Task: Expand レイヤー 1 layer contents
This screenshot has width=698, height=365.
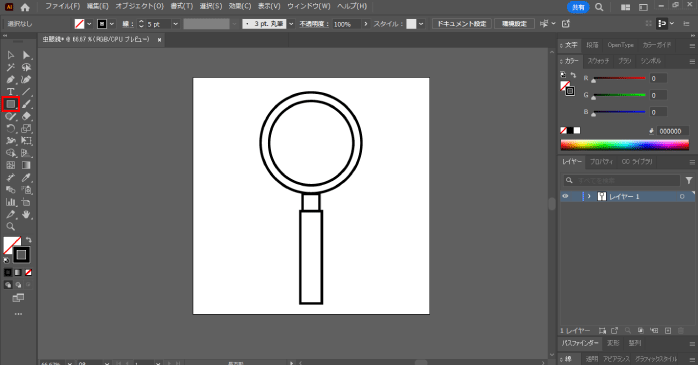Action: 589,196
